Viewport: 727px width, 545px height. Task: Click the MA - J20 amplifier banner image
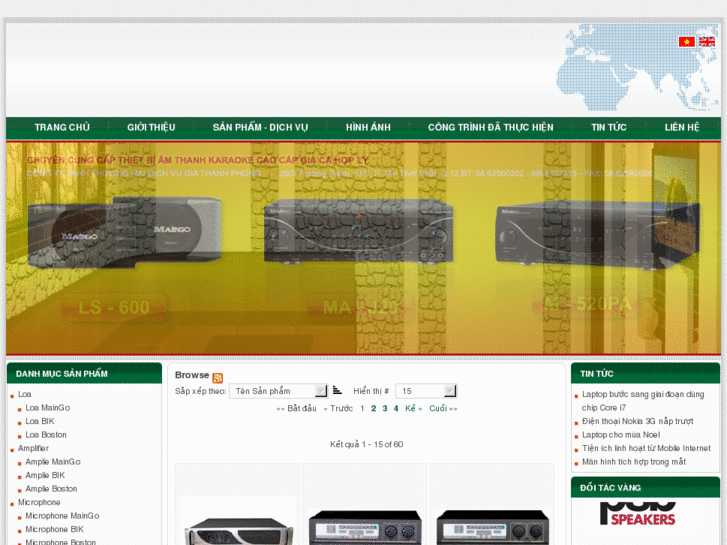pyautogui.click(x=358, y=231)
